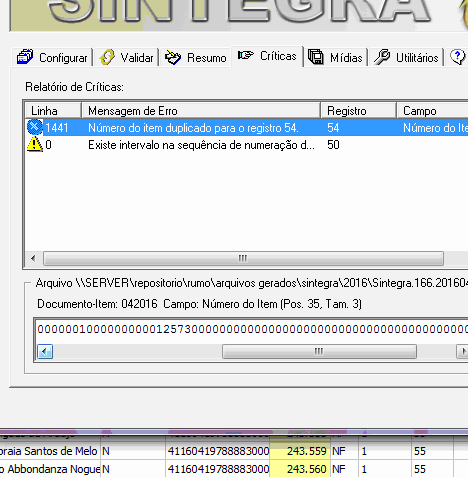
Task: Click the Mensagem de Erro column header
Action: (x=201, y=111)
